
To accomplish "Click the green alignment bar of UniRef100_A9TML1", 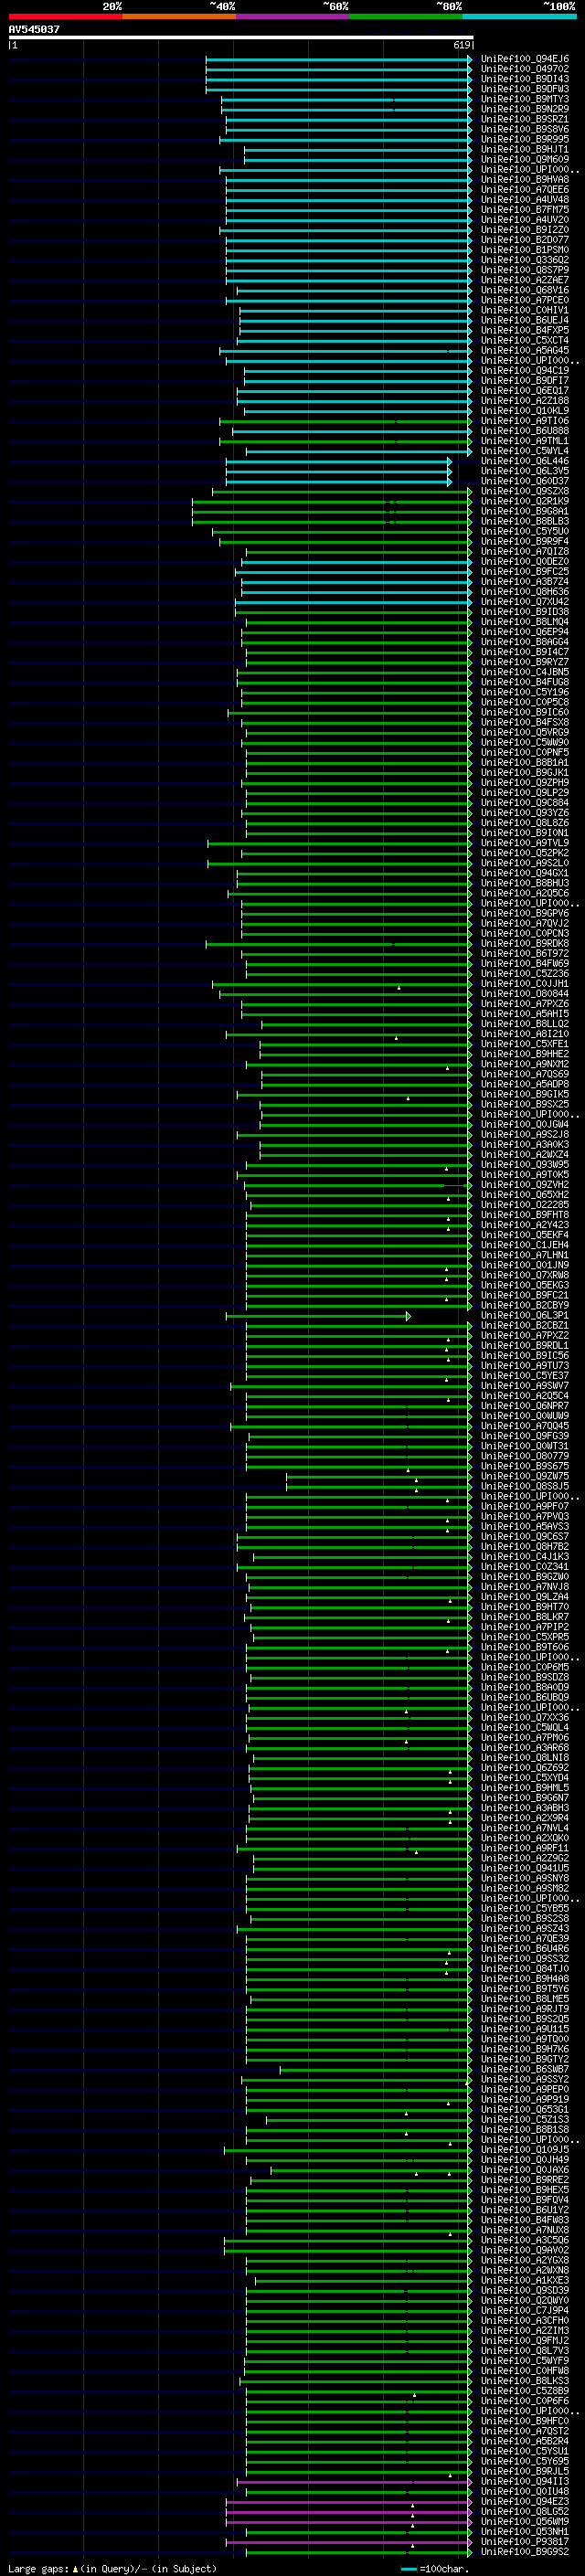I will tap(345, 441).
